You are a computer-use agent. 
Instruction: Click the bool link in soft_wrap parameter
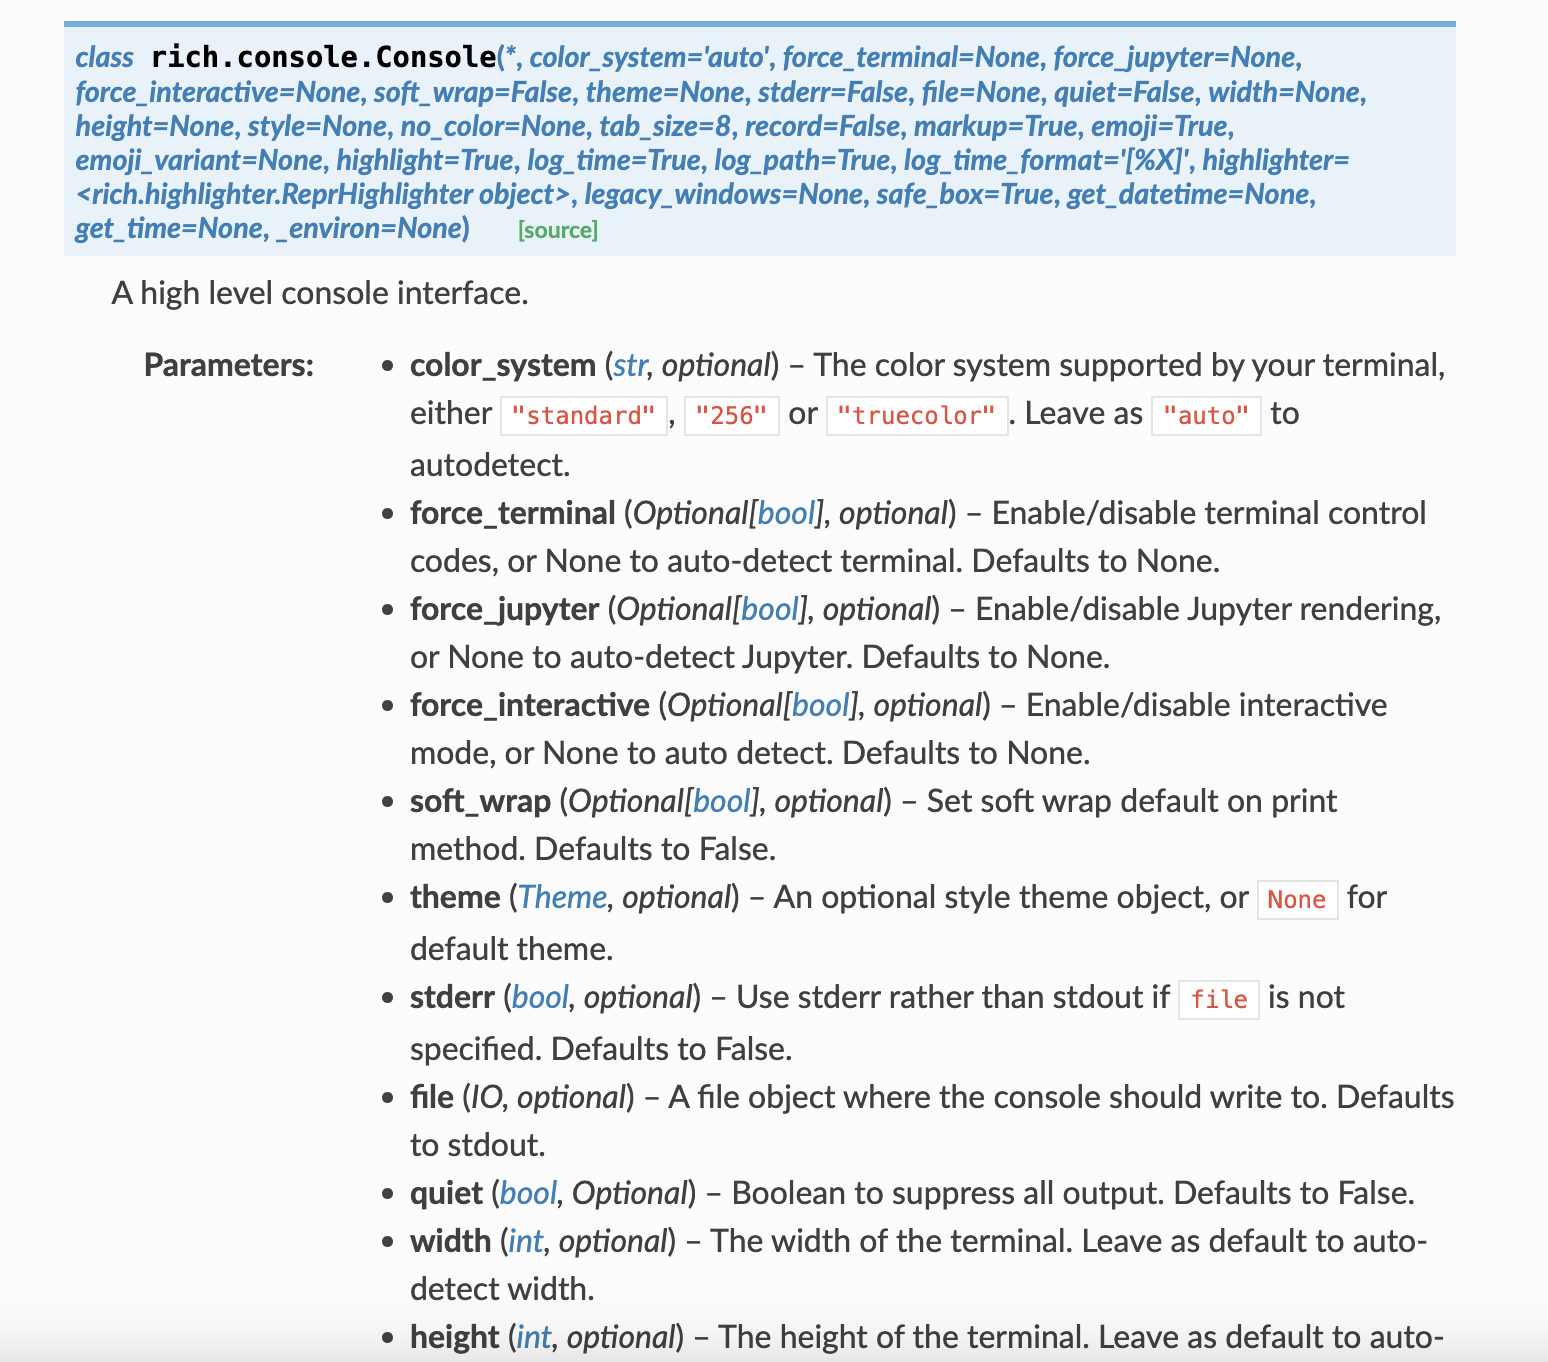[x=721, y=801]
